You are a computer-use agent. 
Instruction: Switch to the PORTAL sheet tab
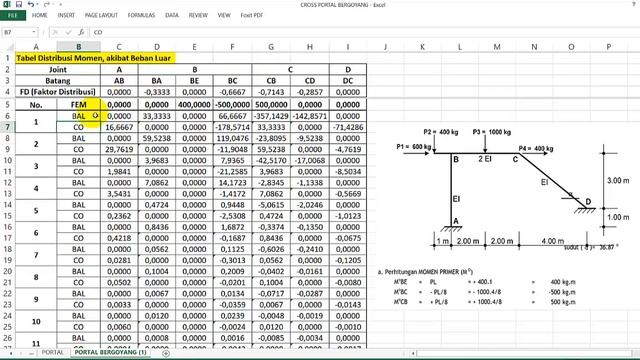tap(52, 352)
